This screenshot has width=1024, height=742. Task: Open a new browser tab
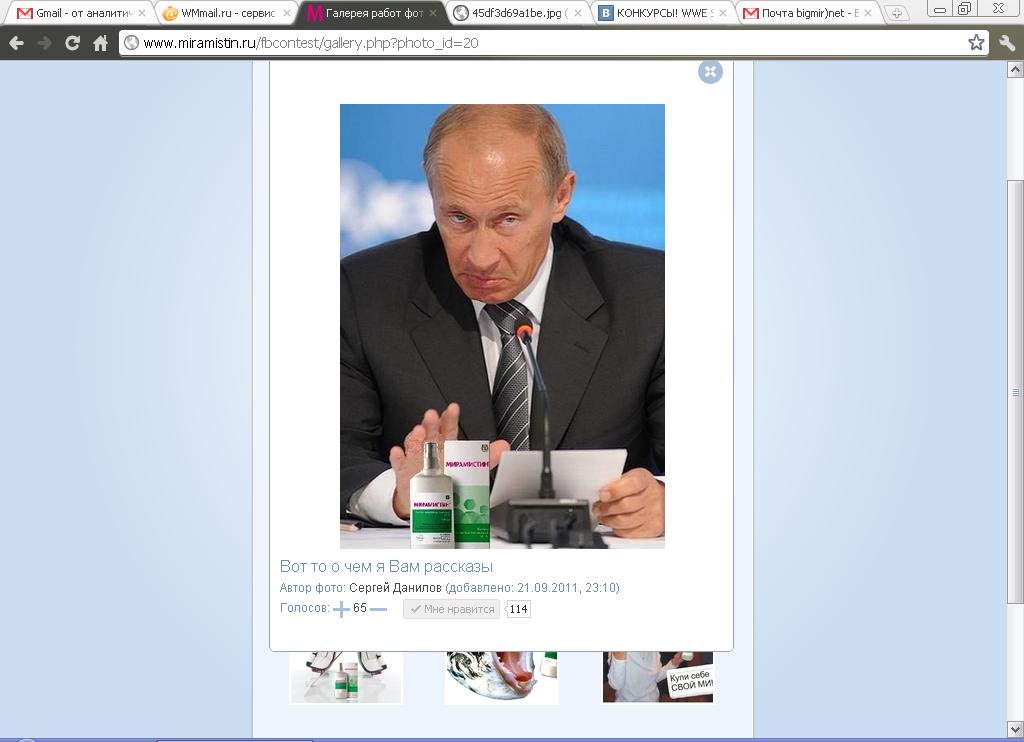(x=897, y=13)
